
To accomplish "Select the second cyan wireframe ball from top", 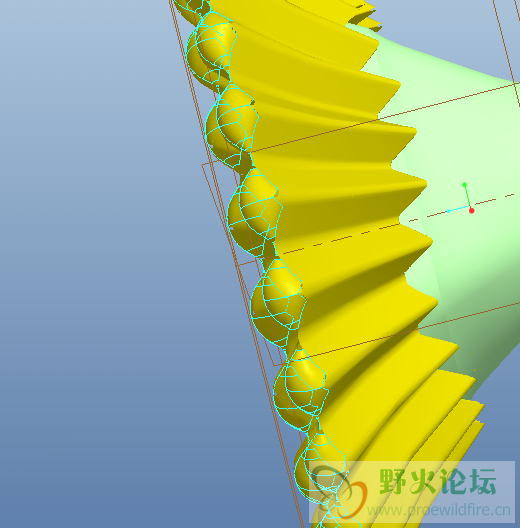I will click(x=232, y=125).
